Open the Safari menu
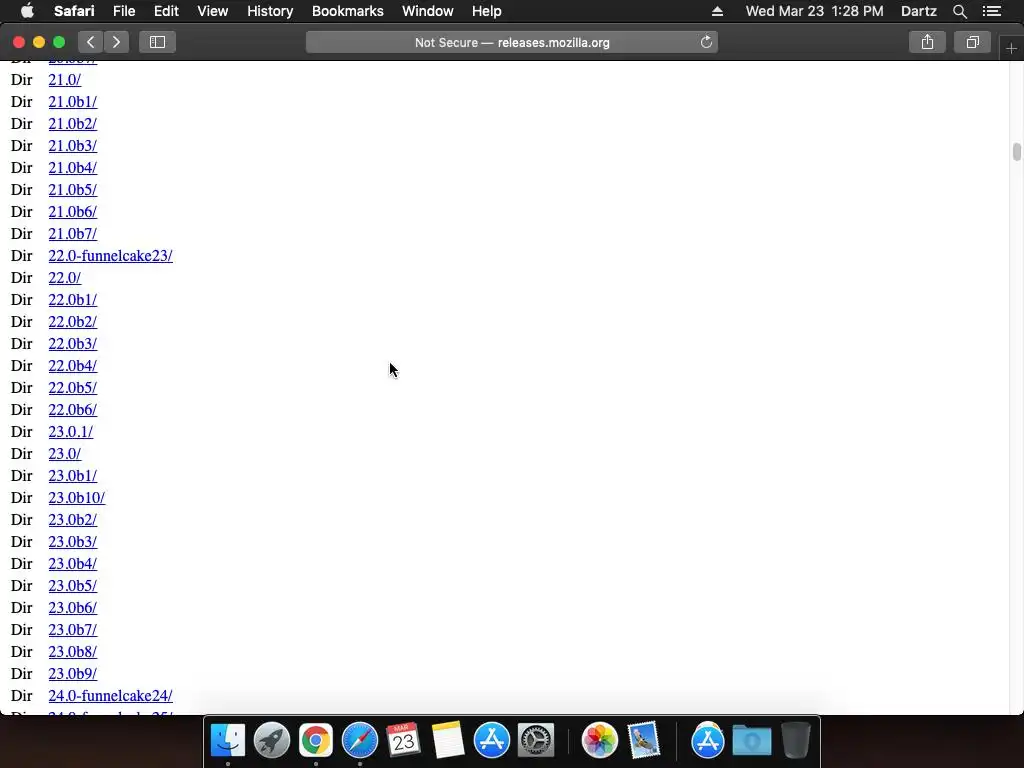The image size is (1024, 768). [74, 11]
